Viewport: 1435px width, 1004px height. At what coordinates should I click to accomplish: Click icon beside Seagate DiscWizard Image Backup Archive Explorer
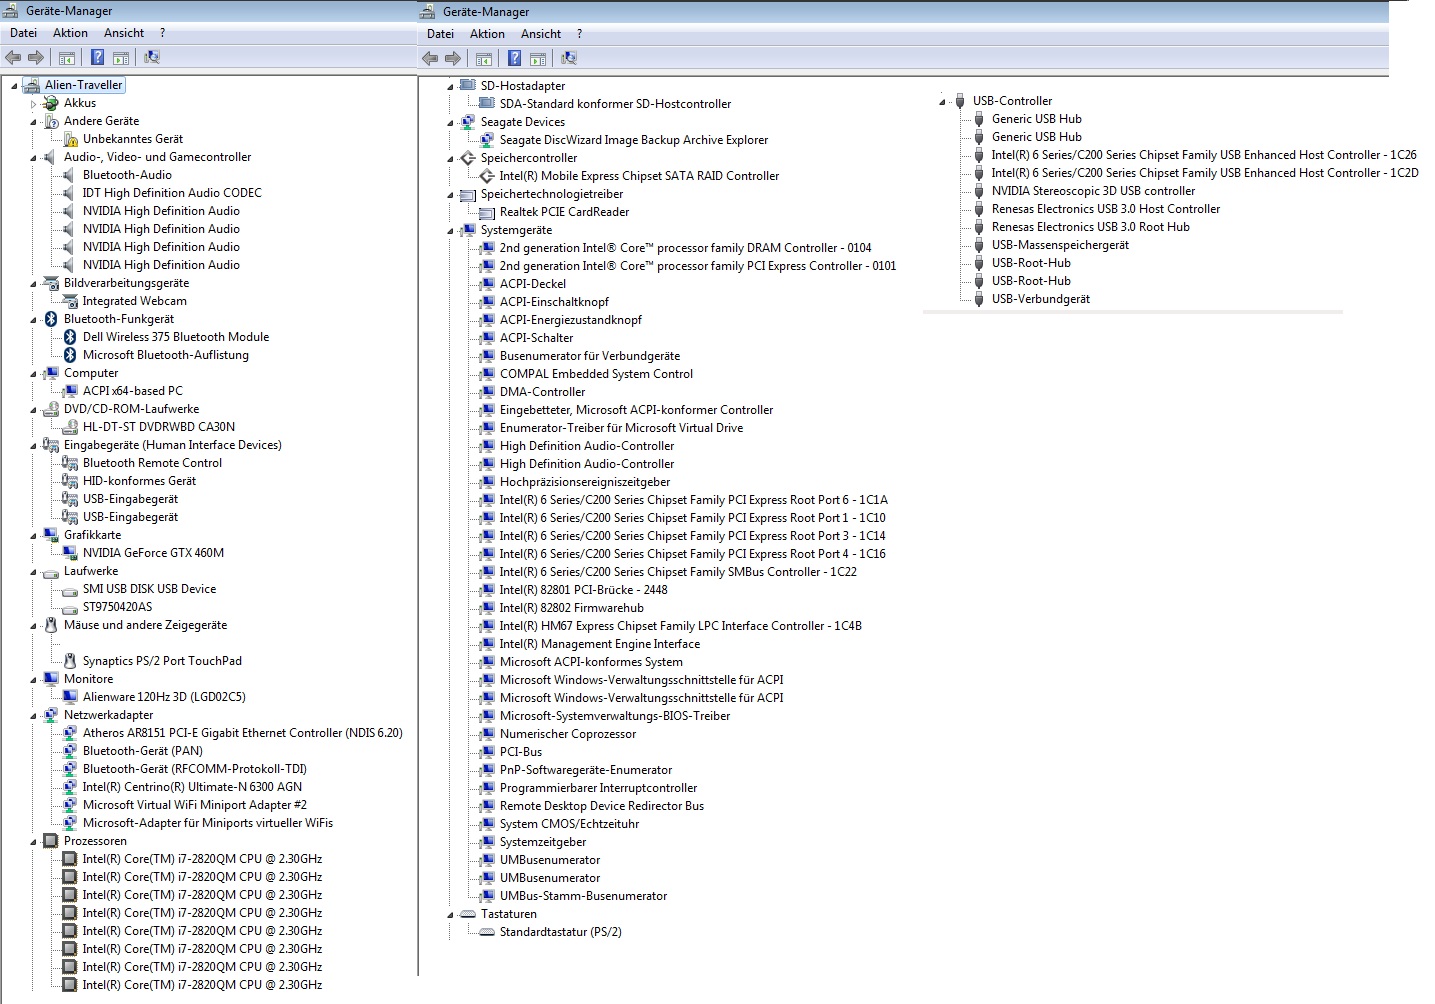tap(487, 140)
